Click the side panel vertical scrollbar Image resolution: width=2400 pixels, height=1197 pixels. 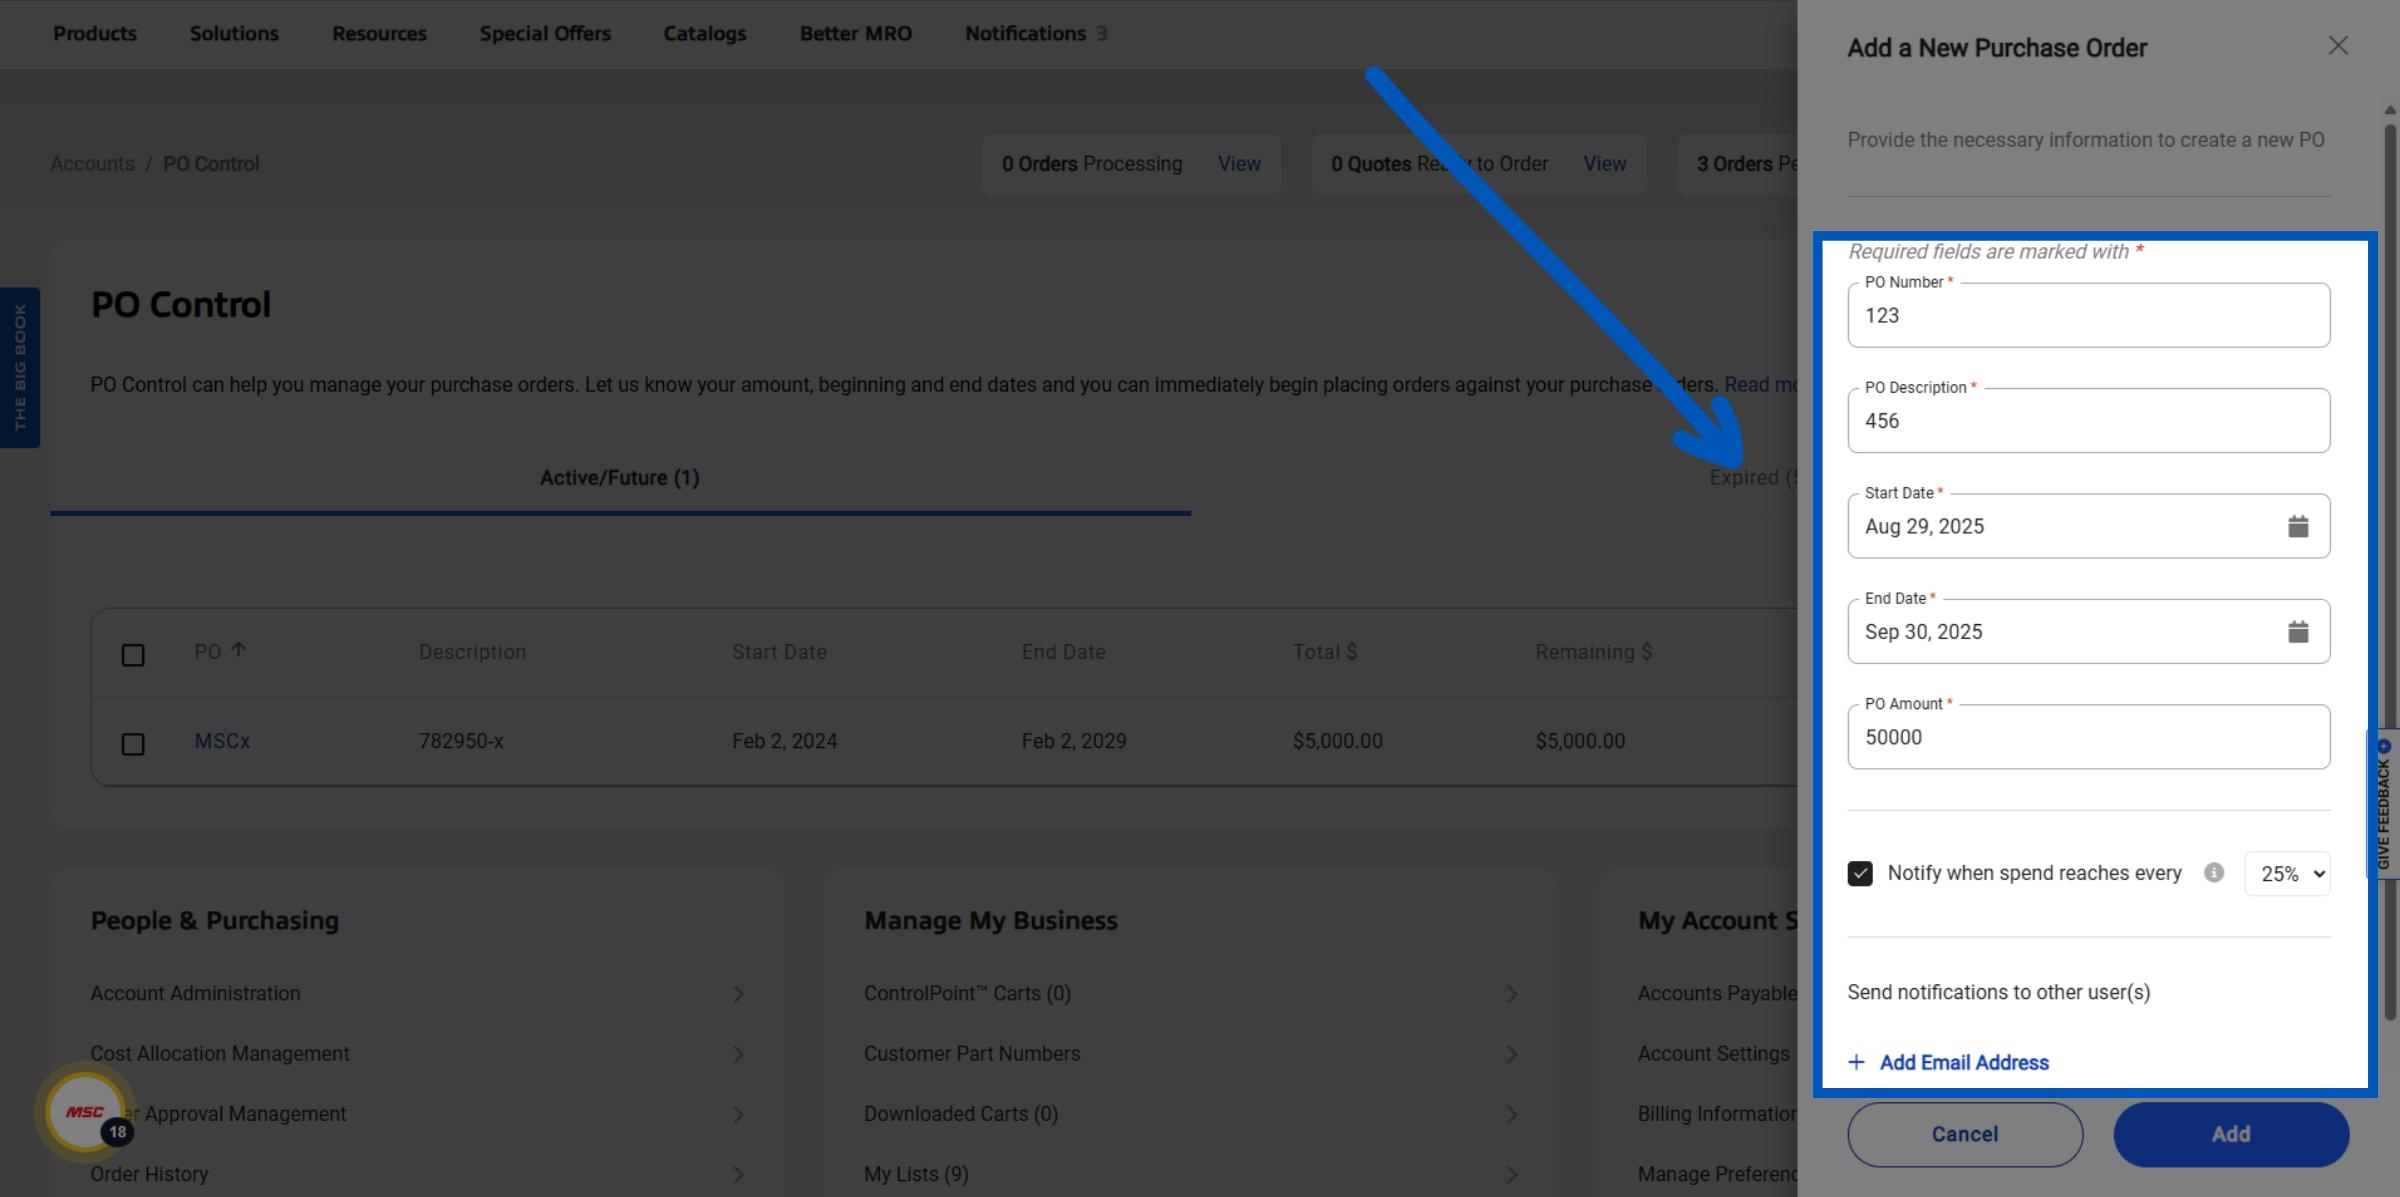[x=2390, y=572]
